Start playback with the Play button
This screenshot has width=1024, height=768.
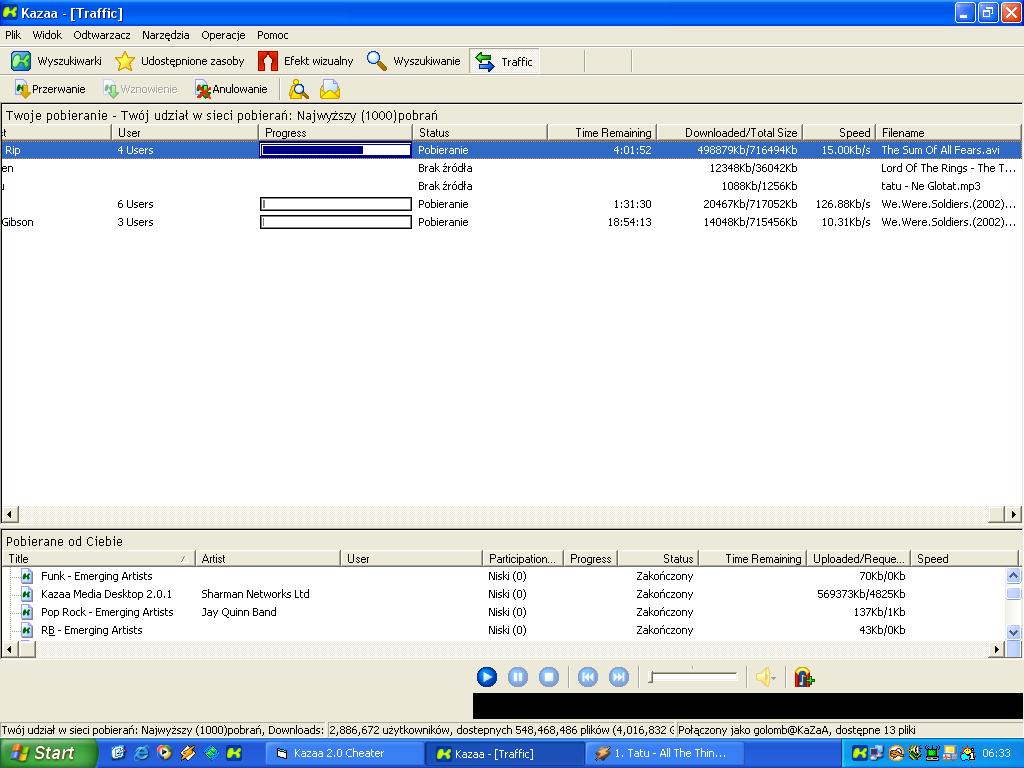(x=487, y=677)
